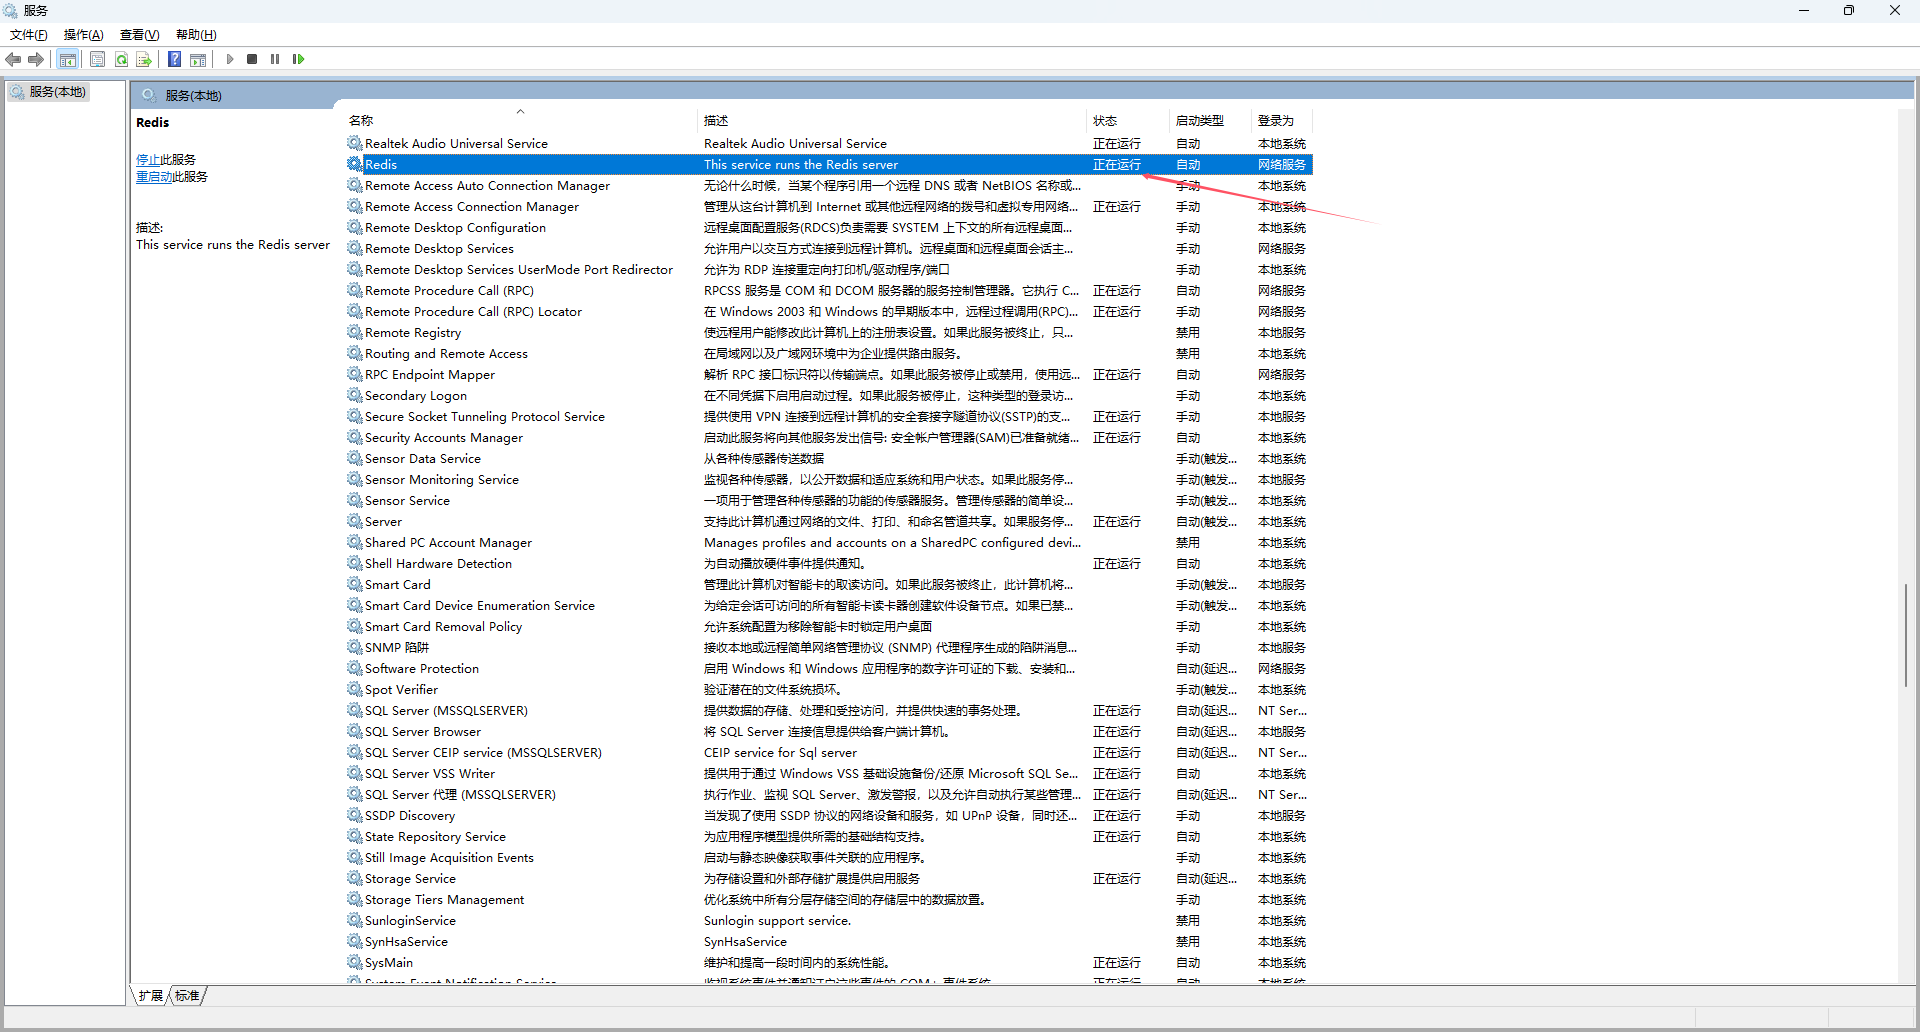The height and width of the screenshot is (1032, 1920).
Task: Select 服务(本地) in the left tree
Action: coord(57,92)
